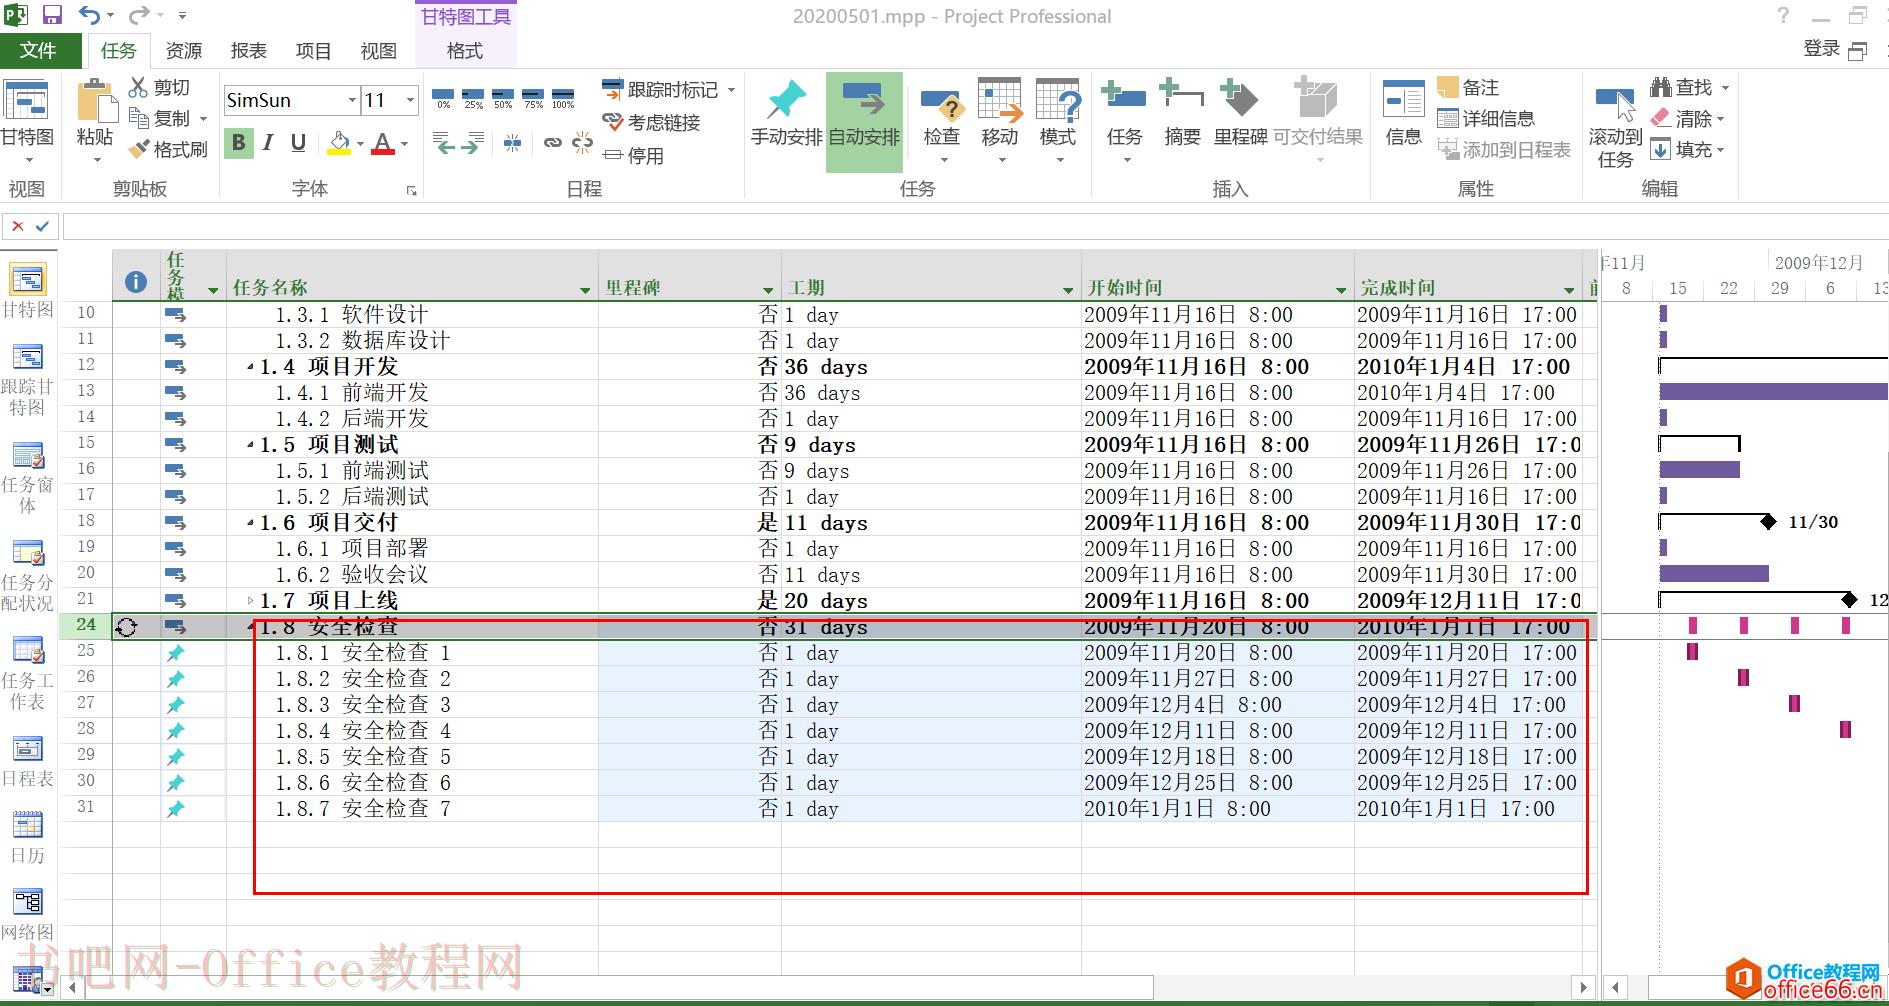The height and width of the screenshot is (1006, 1889).
Task: Open the font name SimSun dropdown
Action: (352, 100)
